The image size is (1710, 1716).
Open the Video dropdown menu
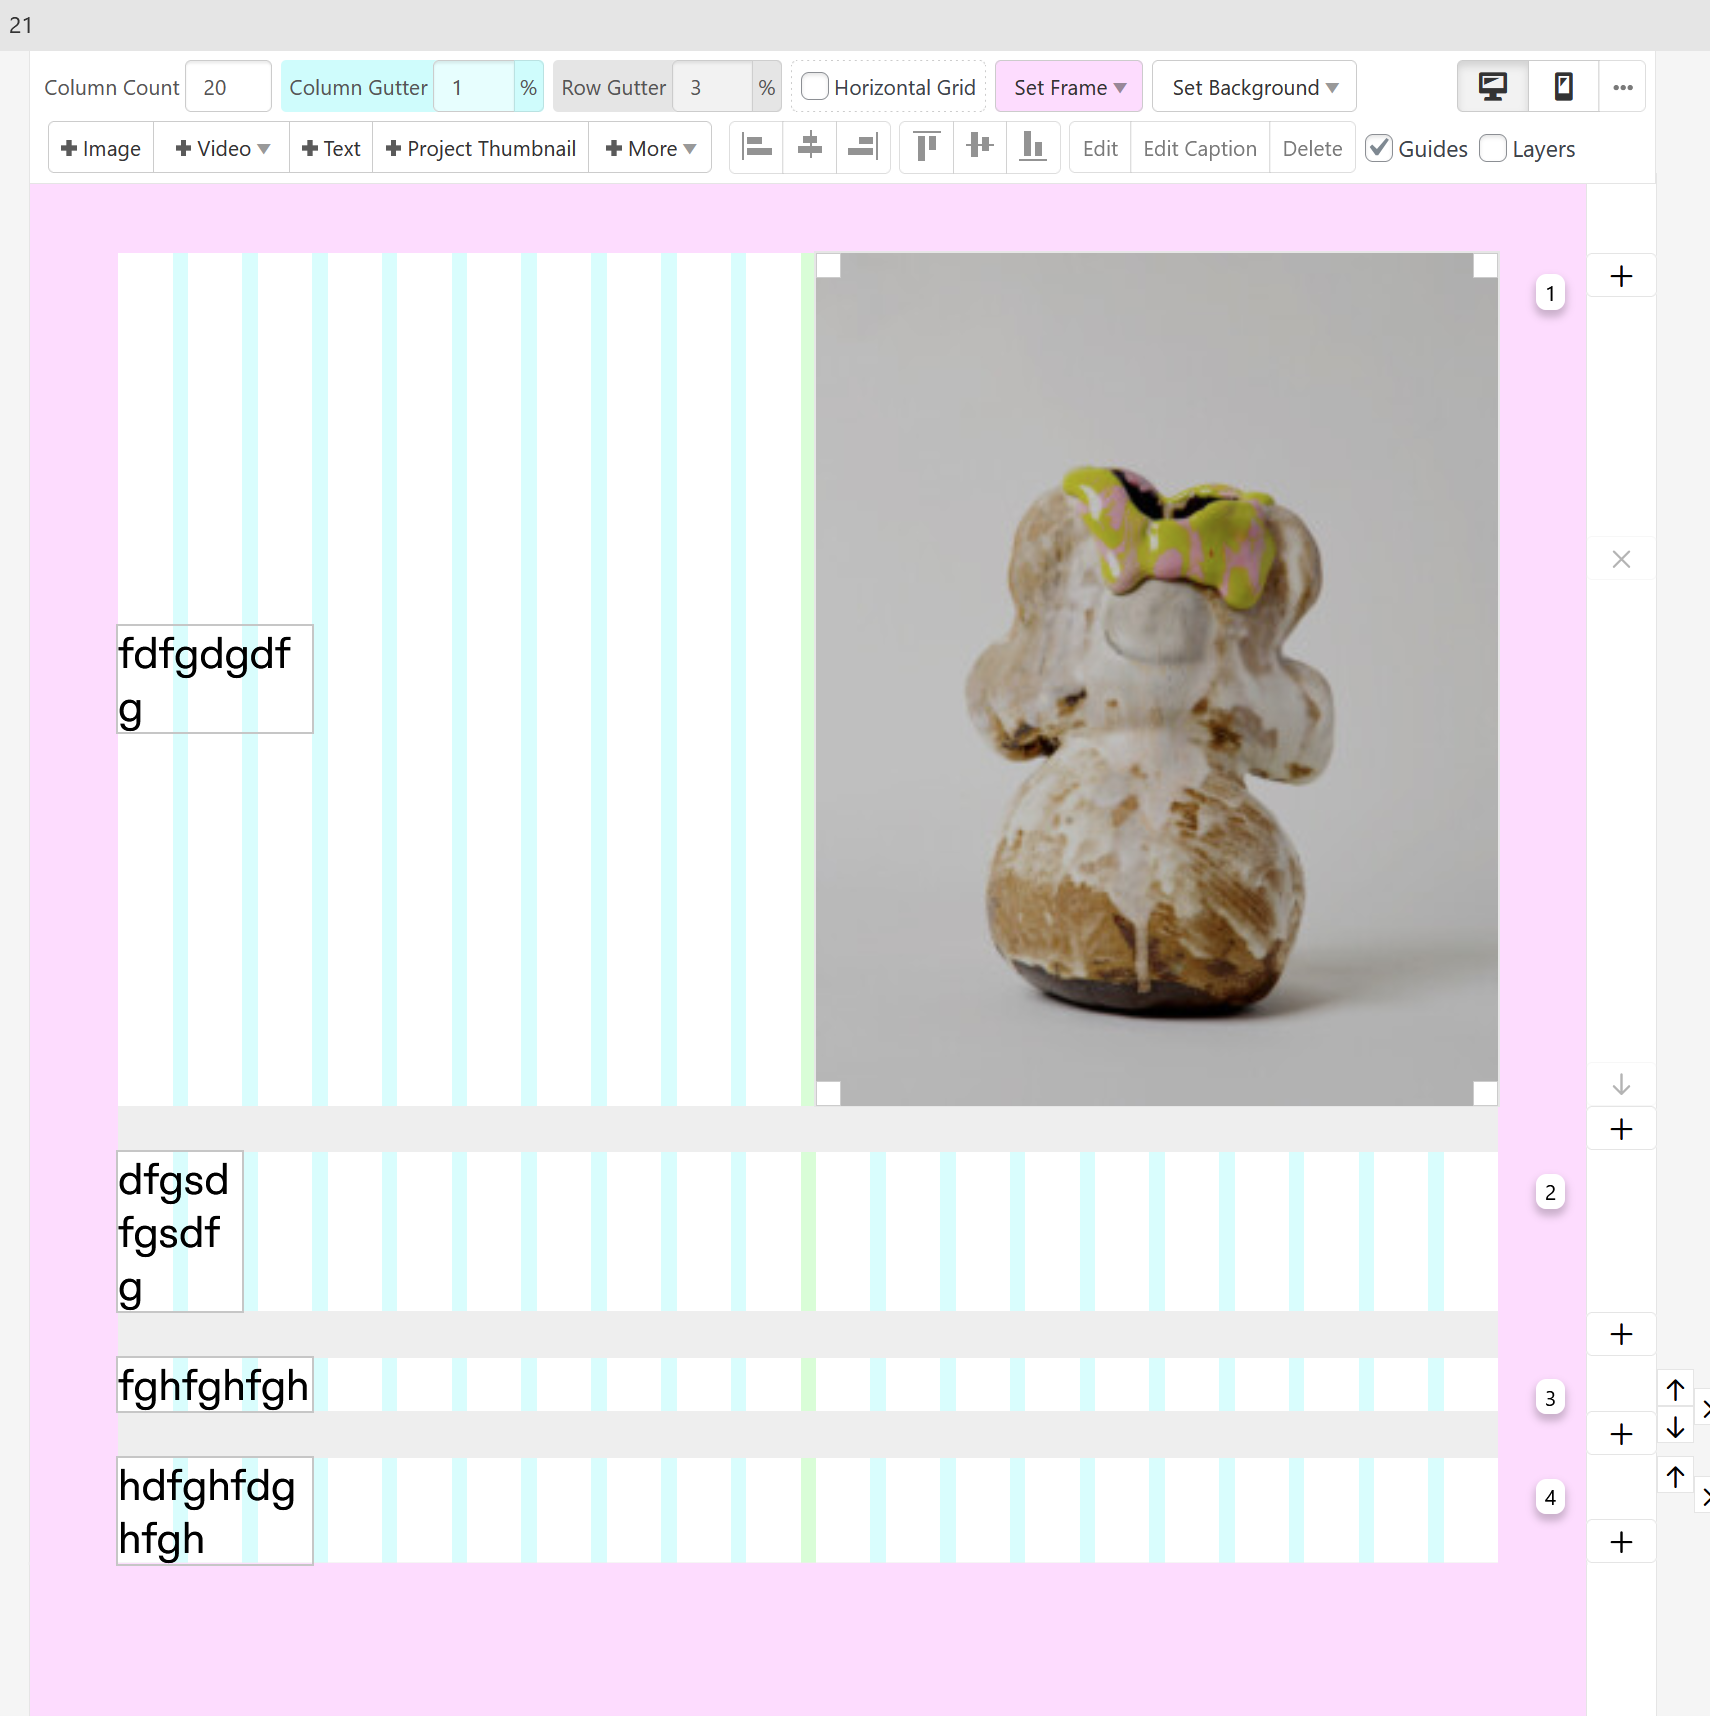pos(222,148)
